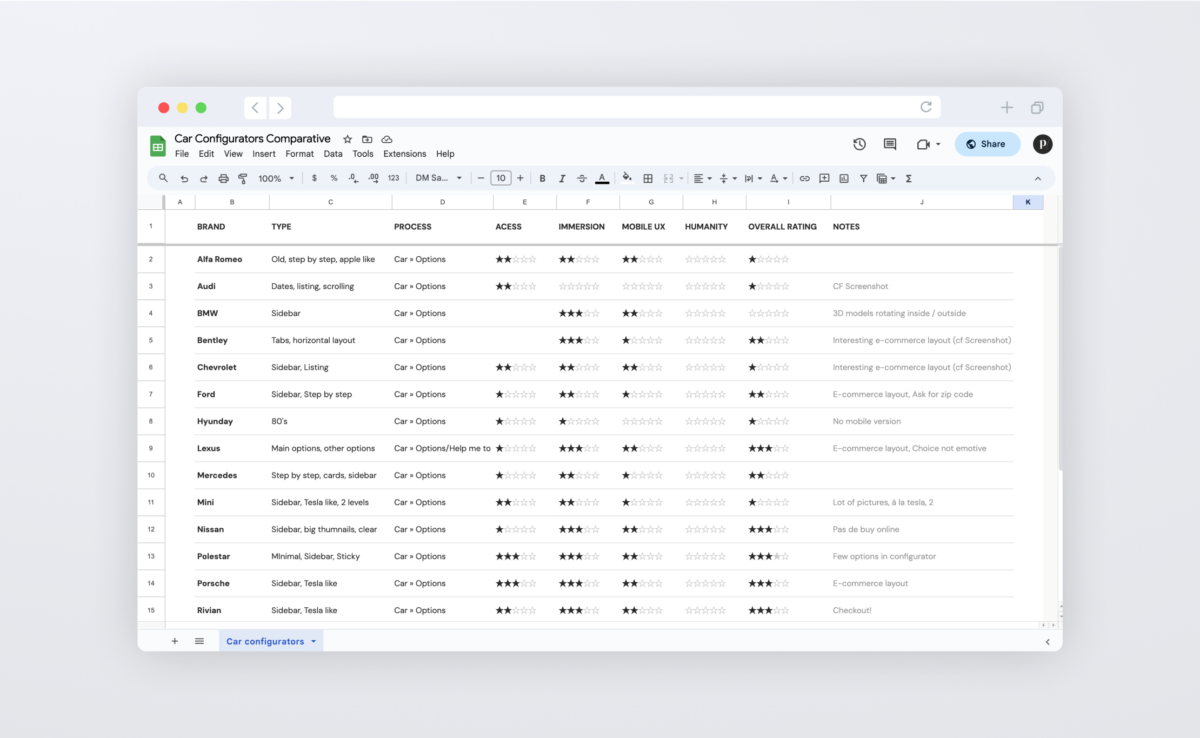Open the 100% zoom dropdown
Viewport: 1200px width, 738px height.
pos(276,178)
